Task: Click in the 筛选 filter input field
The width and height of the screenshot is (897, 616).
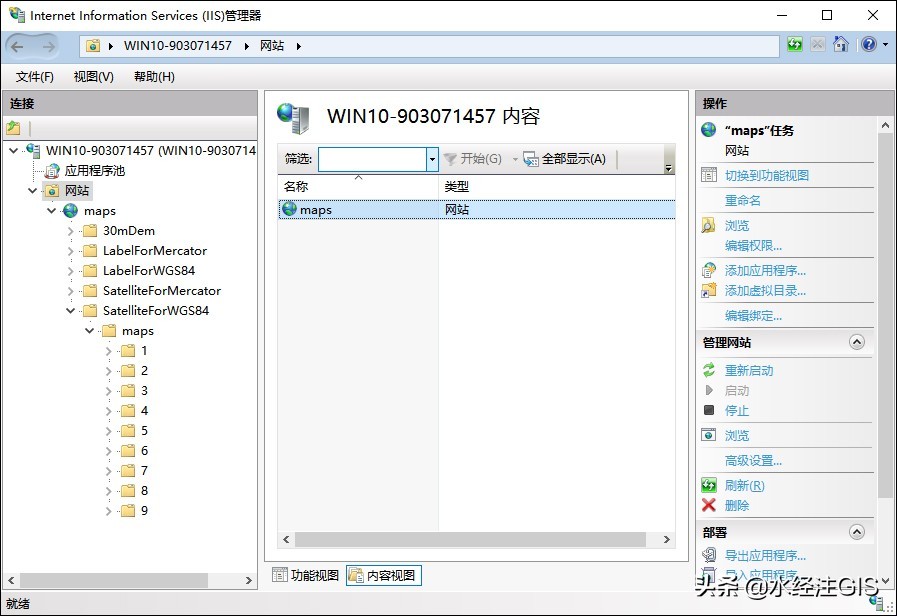Action: pos(372,159)
